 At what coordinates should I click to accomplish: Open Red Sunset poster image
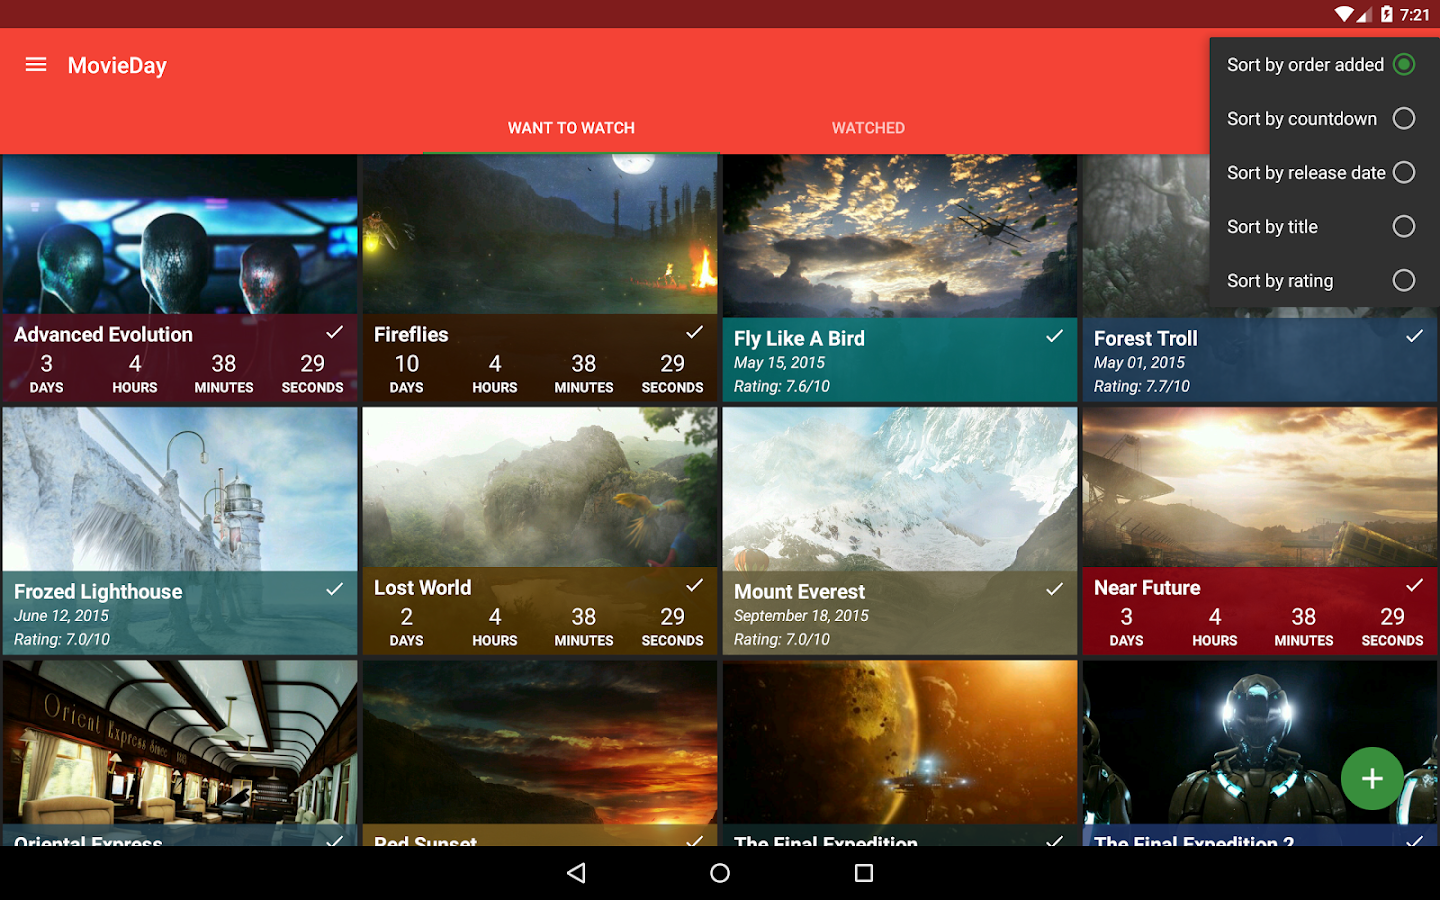(540, 742)
